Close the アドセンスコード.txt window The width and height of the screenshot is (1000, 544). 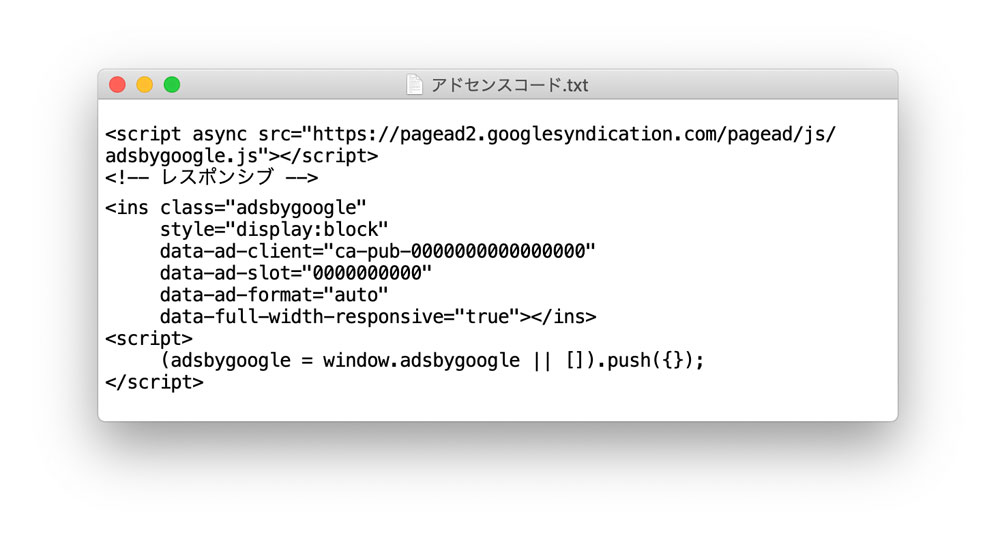tap(117, 85)
